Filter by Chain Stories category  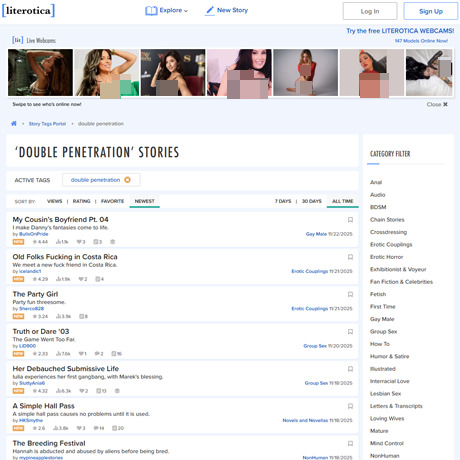coord(387,220)
